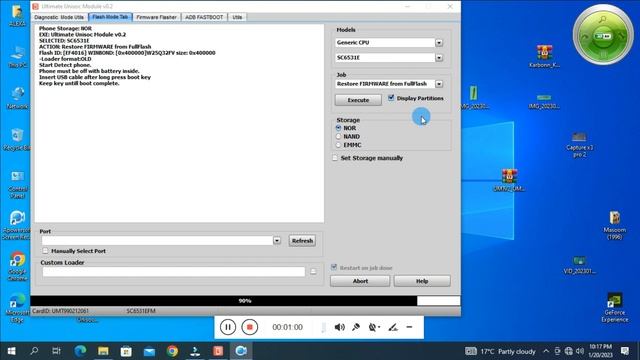Open the Network desktop icon
The width and height of the screenshot is (640, 360).
[17, 98]
